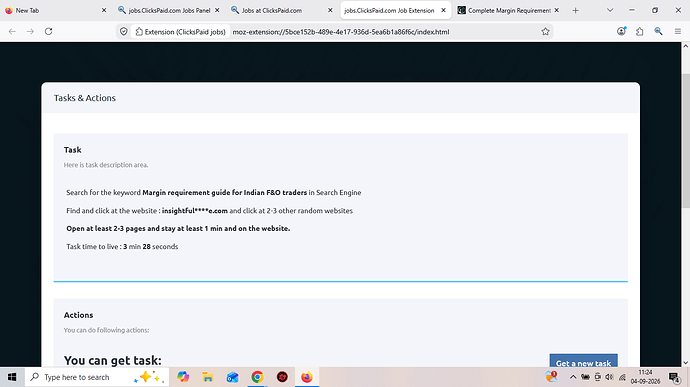
Task: Open Google Chrome from taskbar
Action: (x=257, y=377)
